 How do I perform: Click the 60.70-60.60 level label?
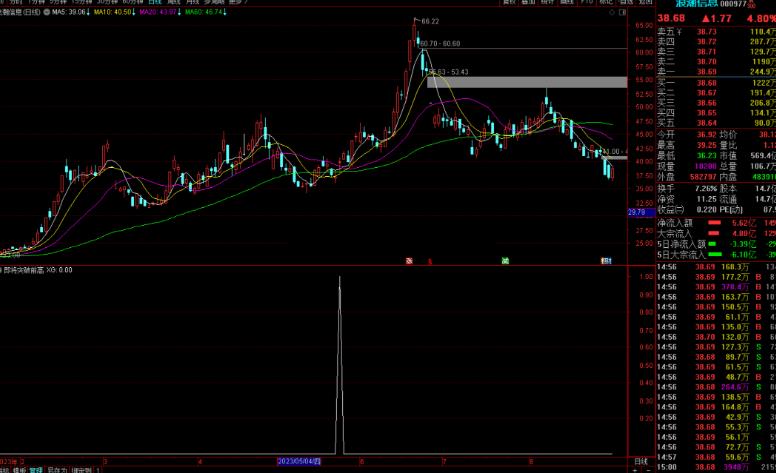(x=440, y=44)
